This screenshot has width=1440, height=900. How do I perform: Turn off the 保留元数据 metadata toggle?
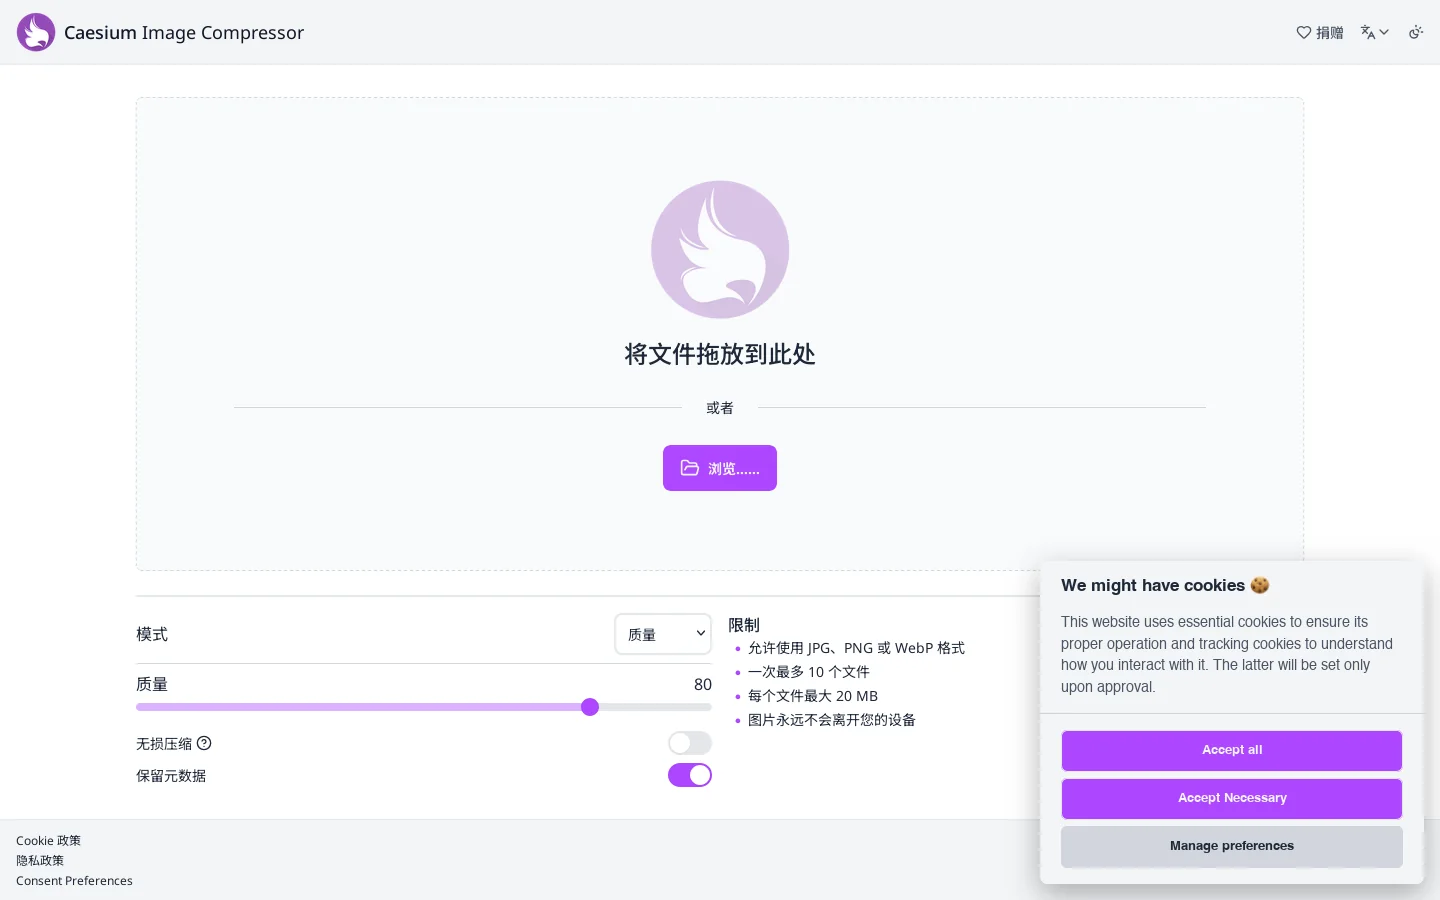pyautogui.click(x=690, y=775)
